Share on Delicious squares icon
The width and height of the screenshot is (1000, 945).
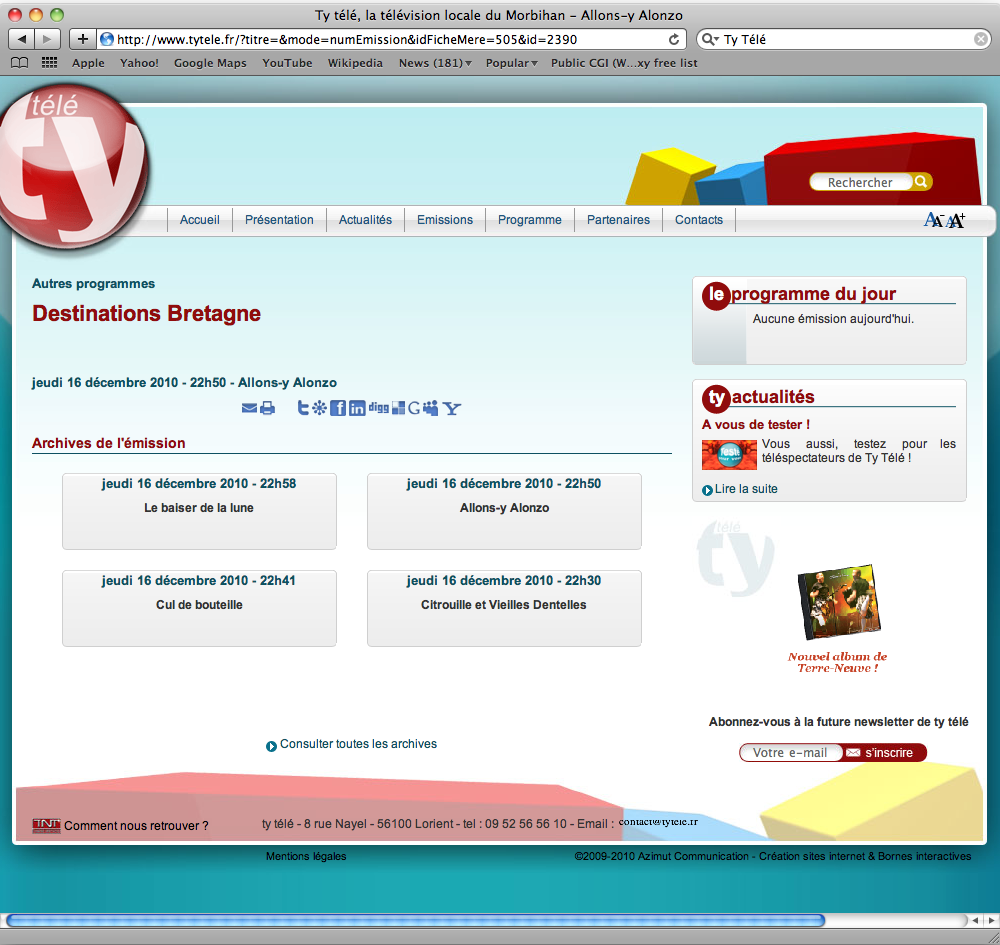click(x=399, y=408)
